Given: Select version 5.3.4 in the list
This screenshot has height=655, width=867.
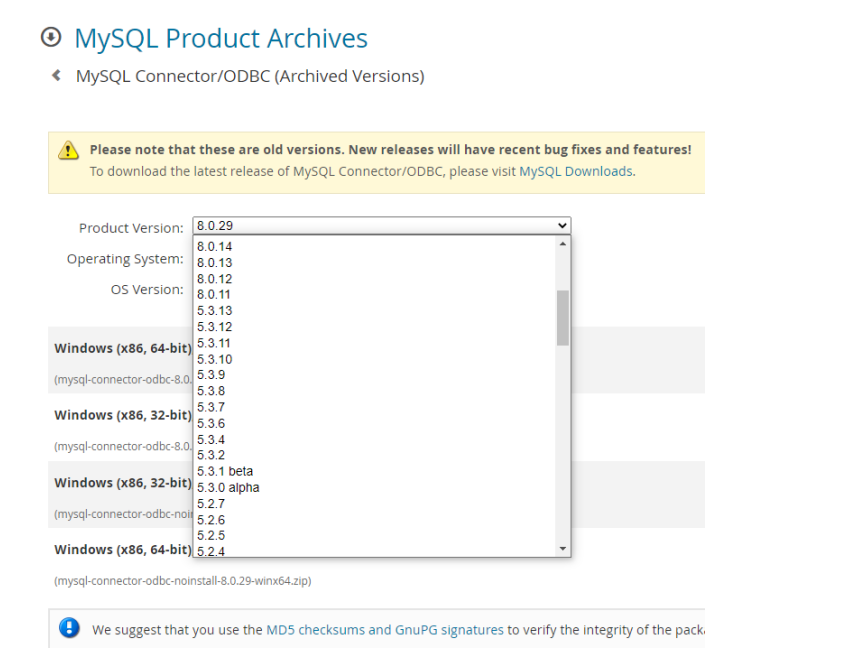Looking at the screenshot, I should click(211, 440).
